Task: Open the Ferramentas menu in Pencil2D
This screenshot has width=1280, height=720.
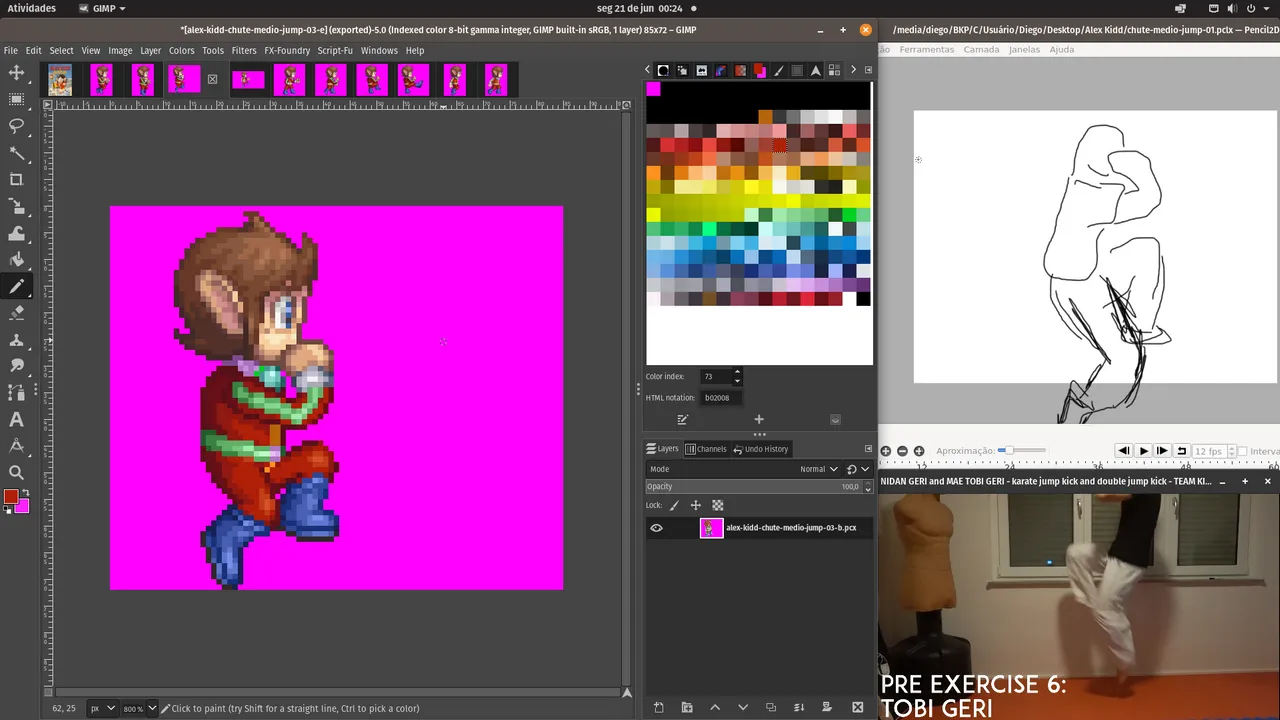Action: pos(927,49)
